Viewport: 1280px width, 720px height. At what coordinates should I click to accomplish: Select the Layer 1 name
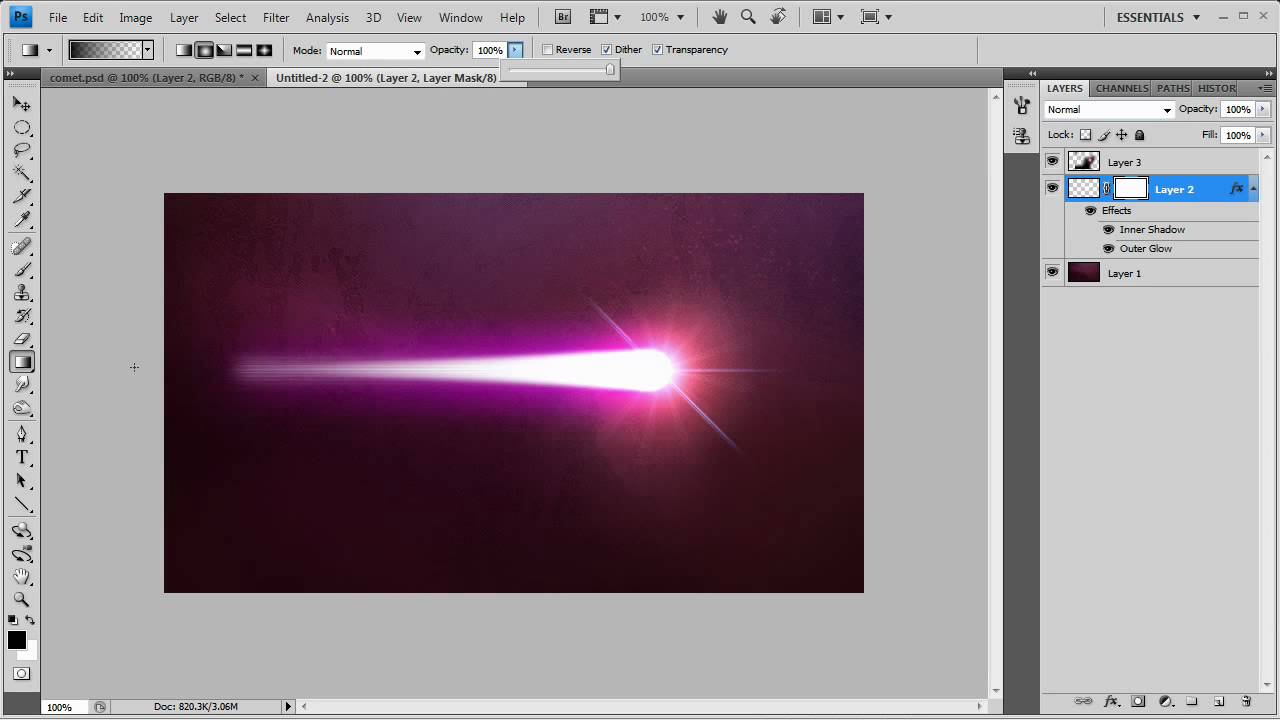tap(1124, 273)
